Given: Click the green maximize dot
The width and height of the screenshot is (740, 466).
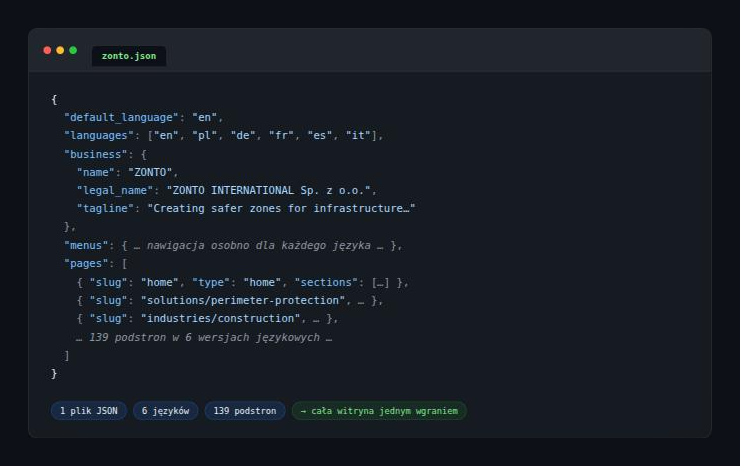Looking at the screenshot, I should 73,50.
